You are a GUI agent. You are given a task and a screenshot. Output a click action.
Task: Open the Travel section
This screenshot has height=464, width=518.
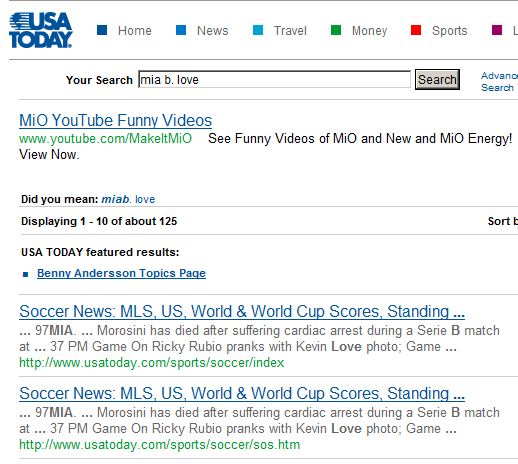tap(290, 31)
